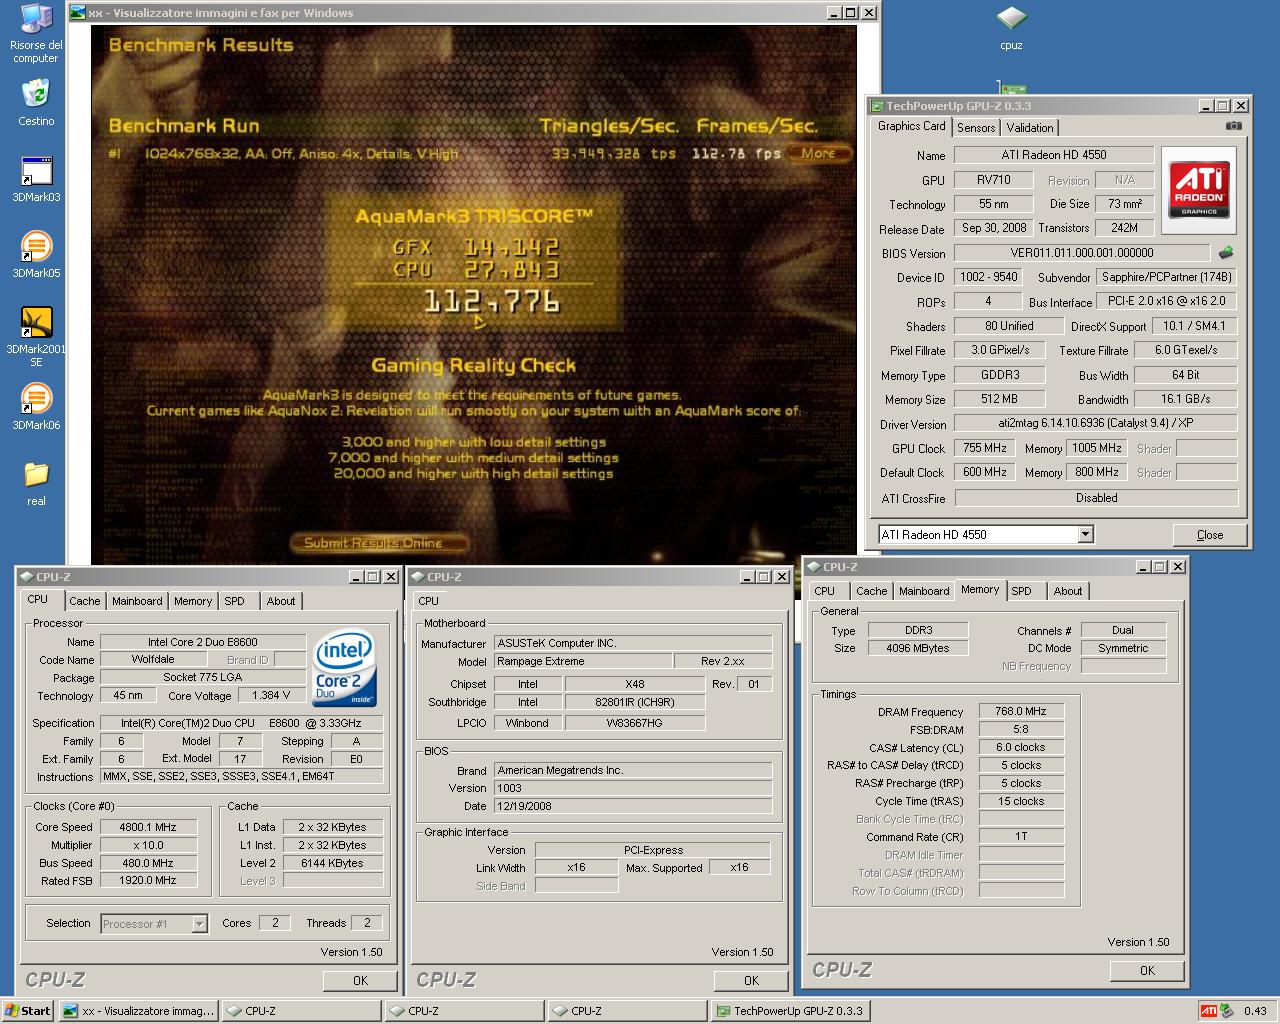Select the image viewer taskbar button

pyautogui.click(x=138, y=1011)
